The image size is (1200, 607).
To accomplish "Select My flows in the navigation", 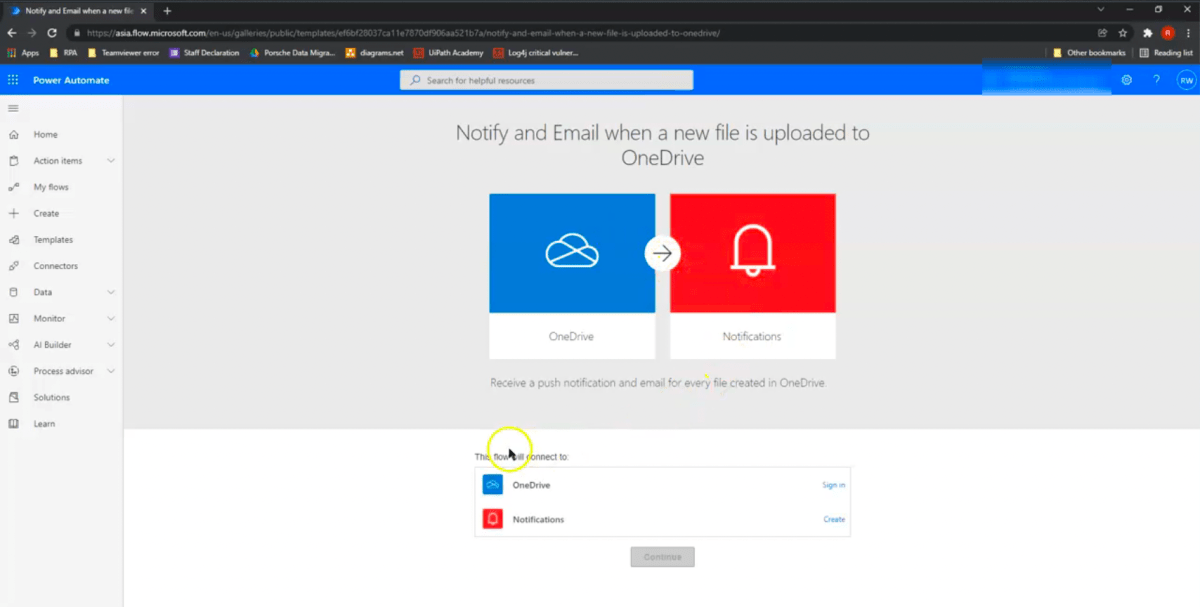I will 51,187.
